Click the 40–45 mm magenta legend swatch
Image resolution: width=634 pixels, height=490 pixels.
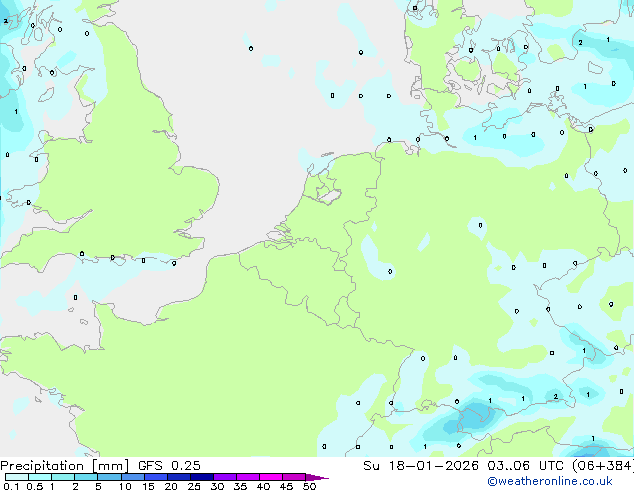point(271,477)
